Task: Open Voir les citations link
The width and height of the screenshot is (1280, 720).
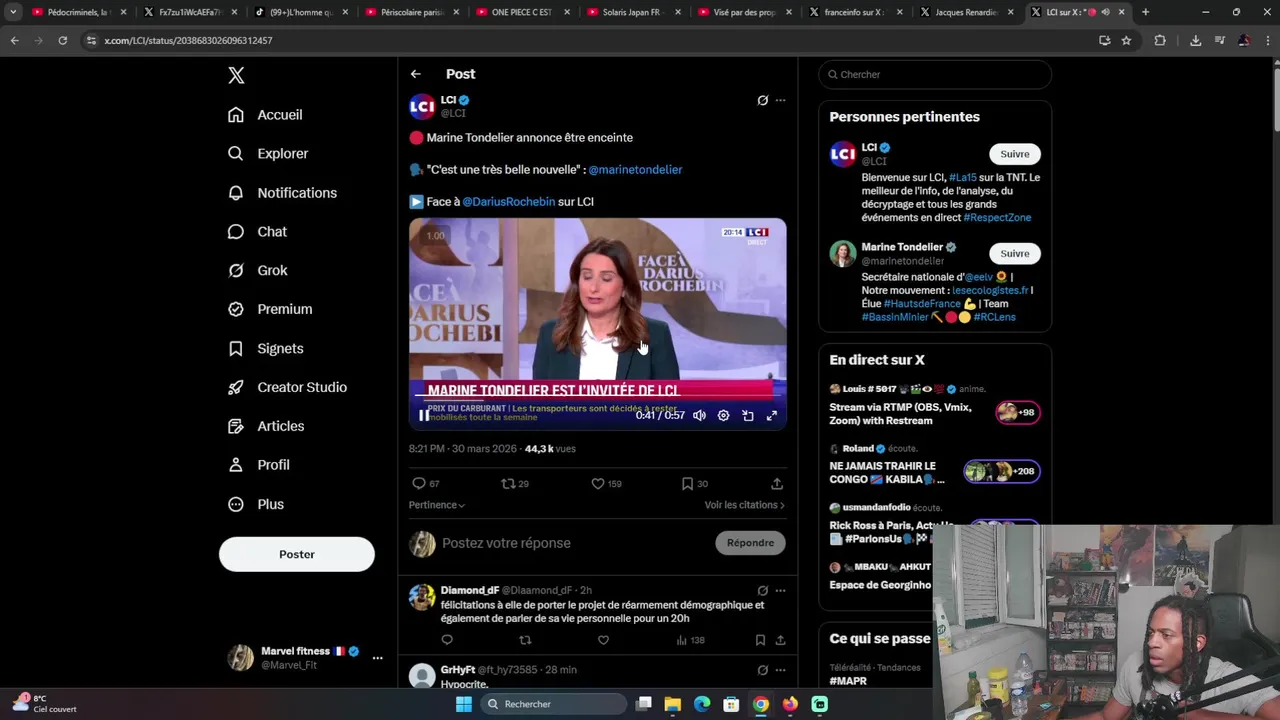Action: [x=744, y=505]
